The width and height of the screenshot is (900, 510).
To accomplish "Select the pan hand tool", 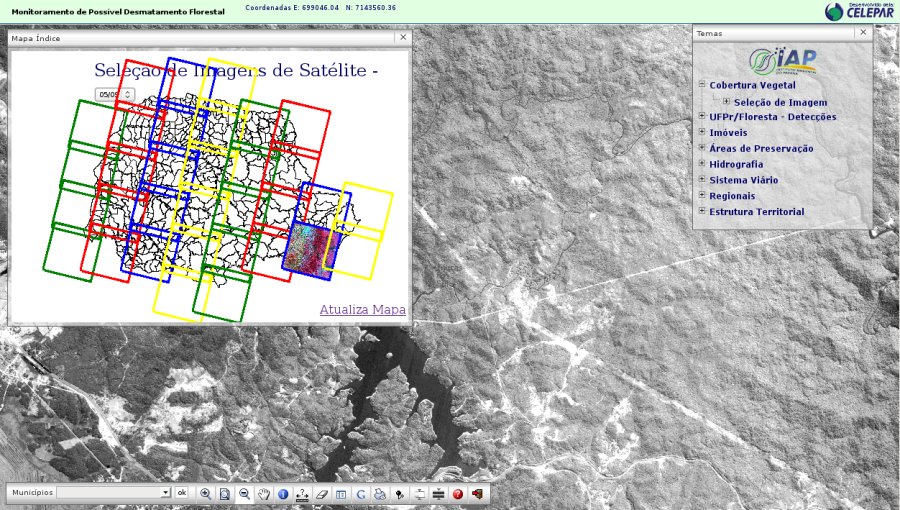I will coord(264,493).
